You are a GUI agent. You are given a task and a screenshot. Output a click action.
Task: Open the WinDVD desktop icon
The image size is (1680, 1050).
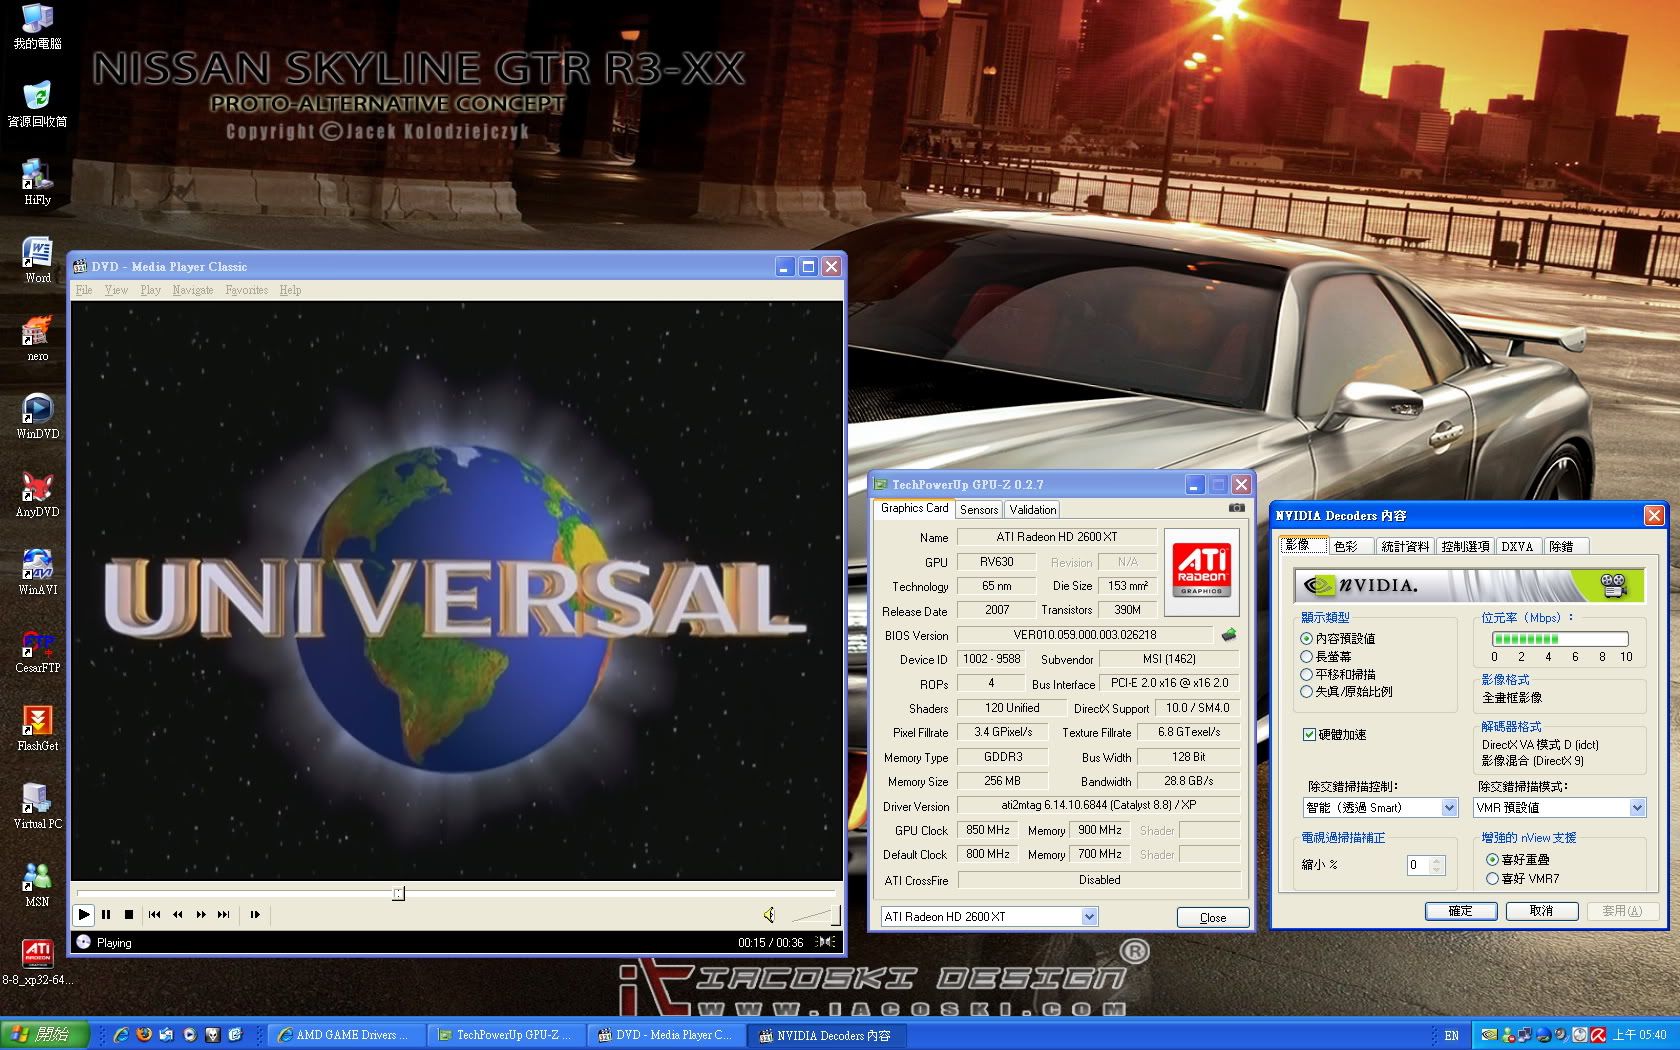click(x=37, y=410)
